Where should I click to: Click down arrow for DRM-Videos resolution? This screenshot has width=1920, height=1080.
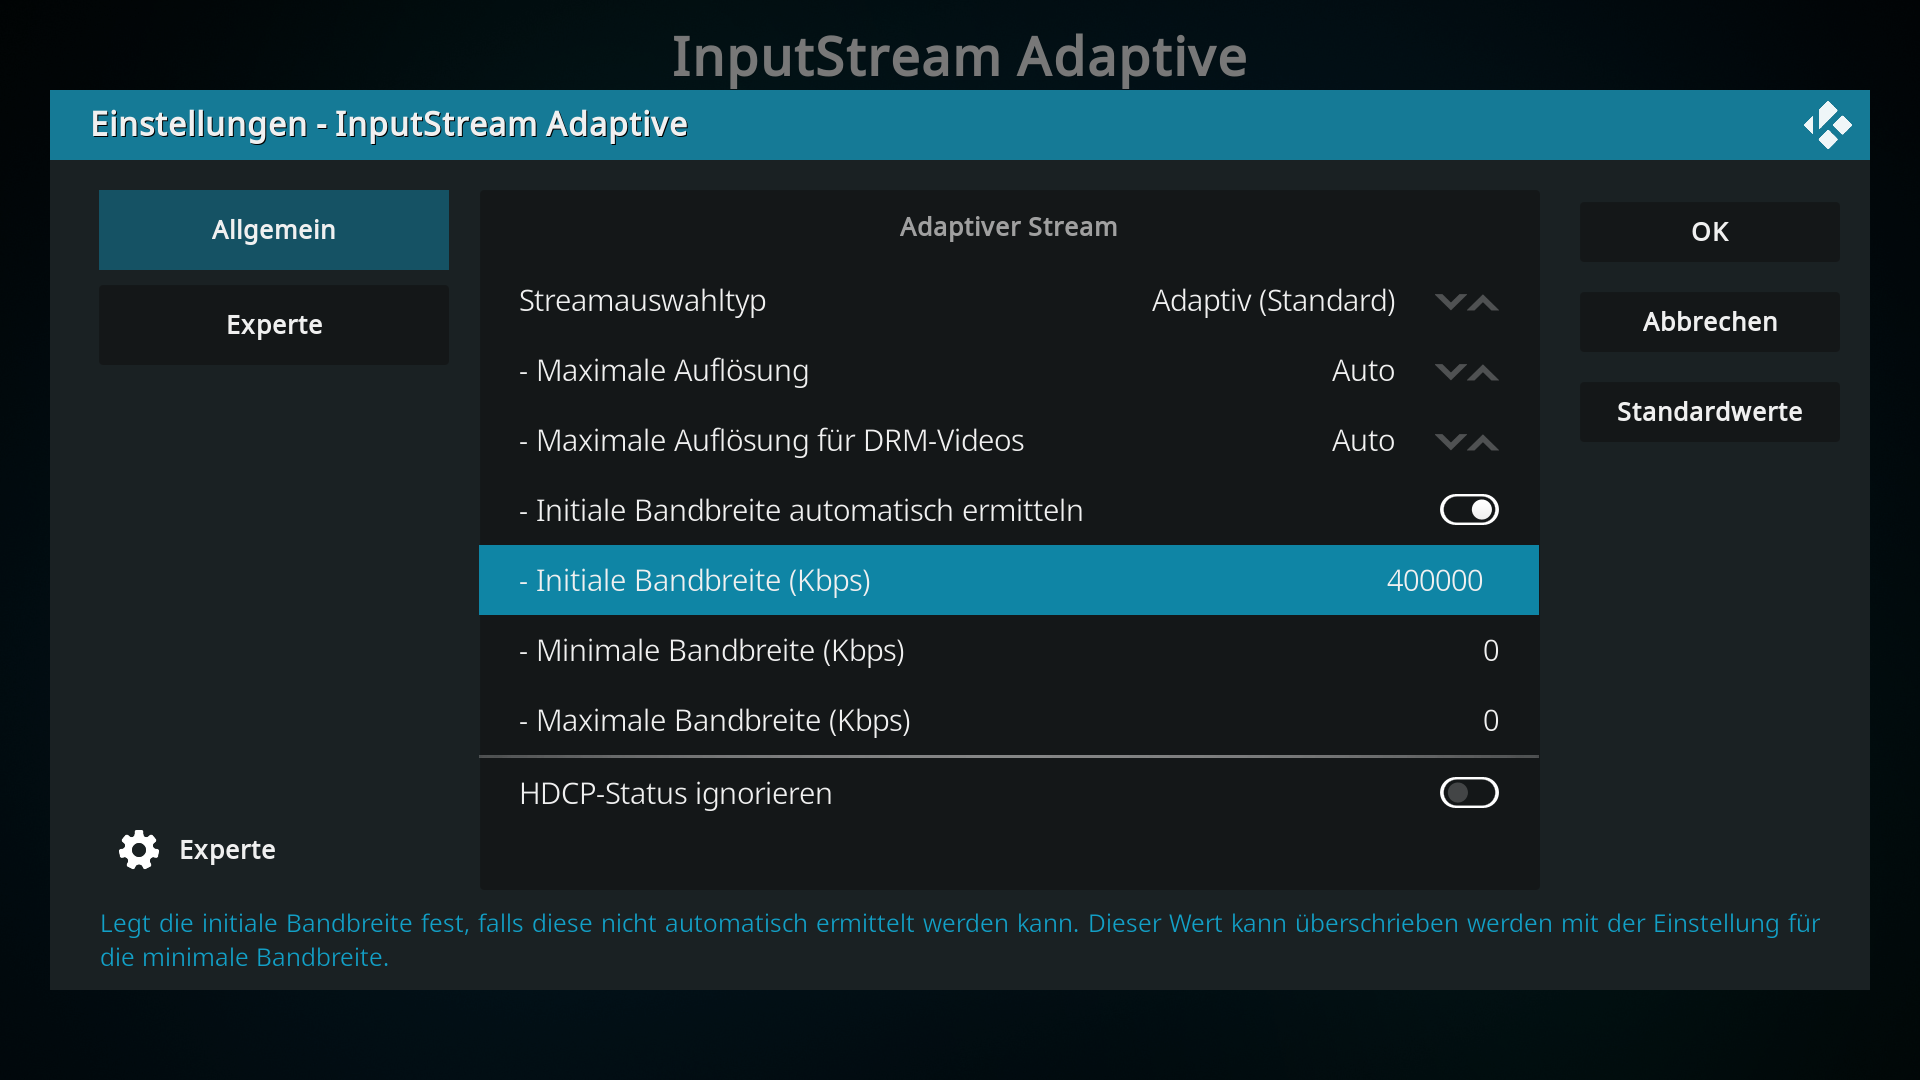1450,441
